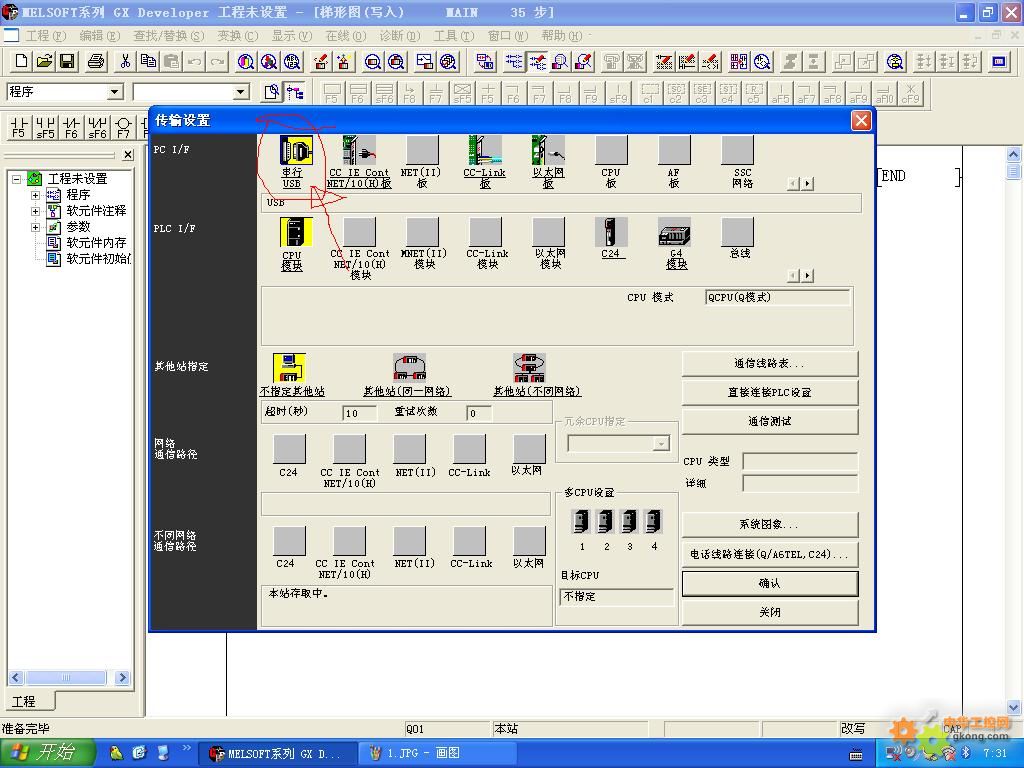Insert normally-closed contact F6 icon
Viewport: 1024px width, 768px height.
click(71, 127)
